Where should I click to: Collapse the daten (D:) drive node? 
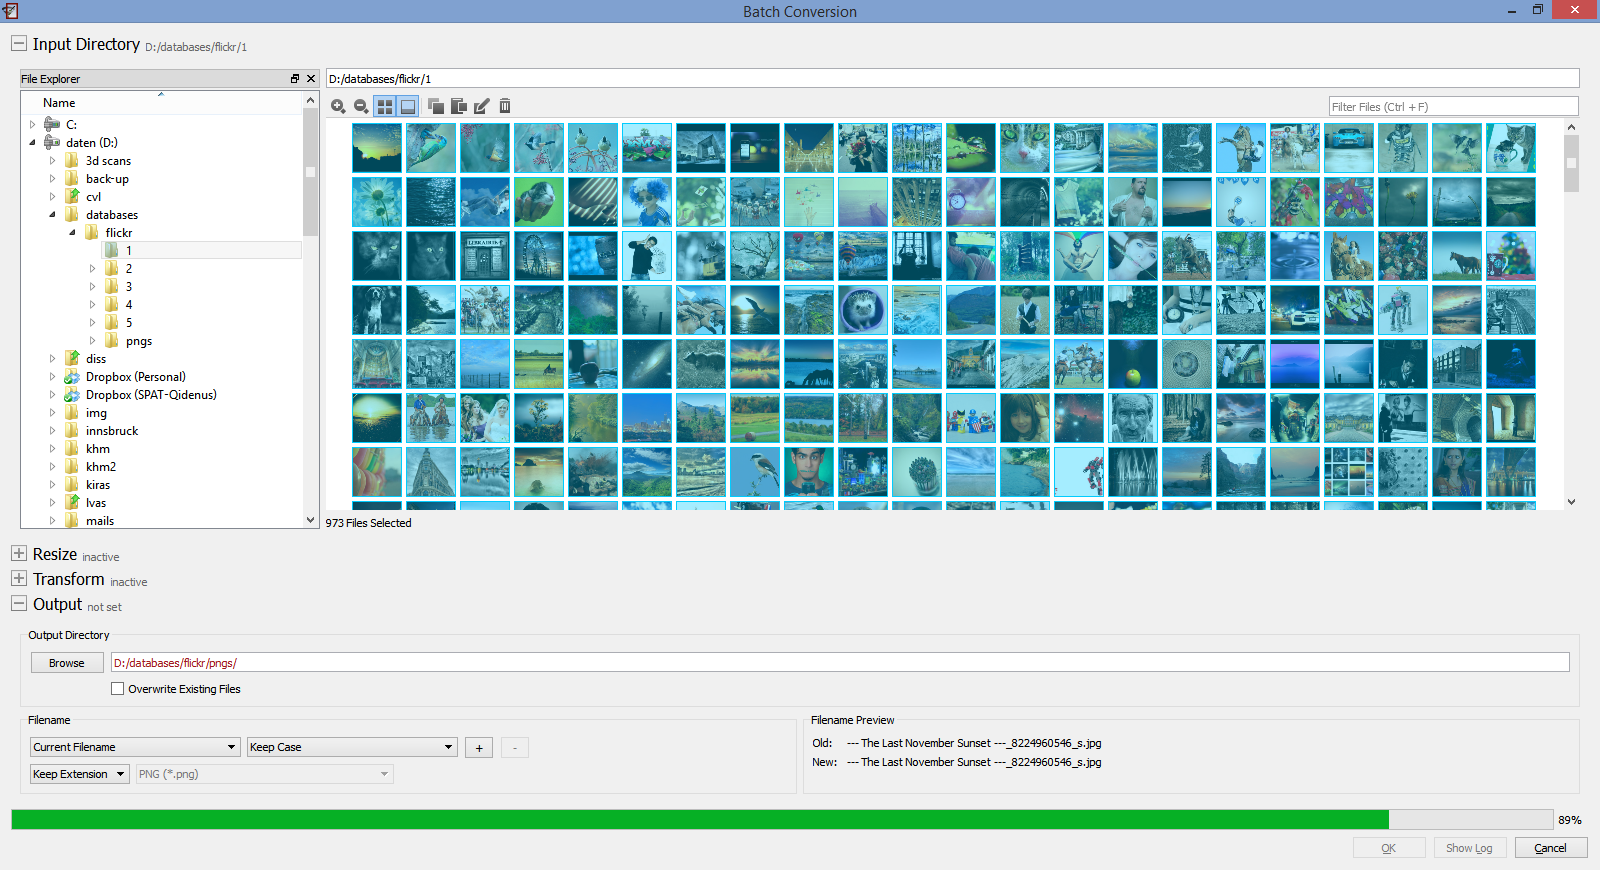[32, 143]
